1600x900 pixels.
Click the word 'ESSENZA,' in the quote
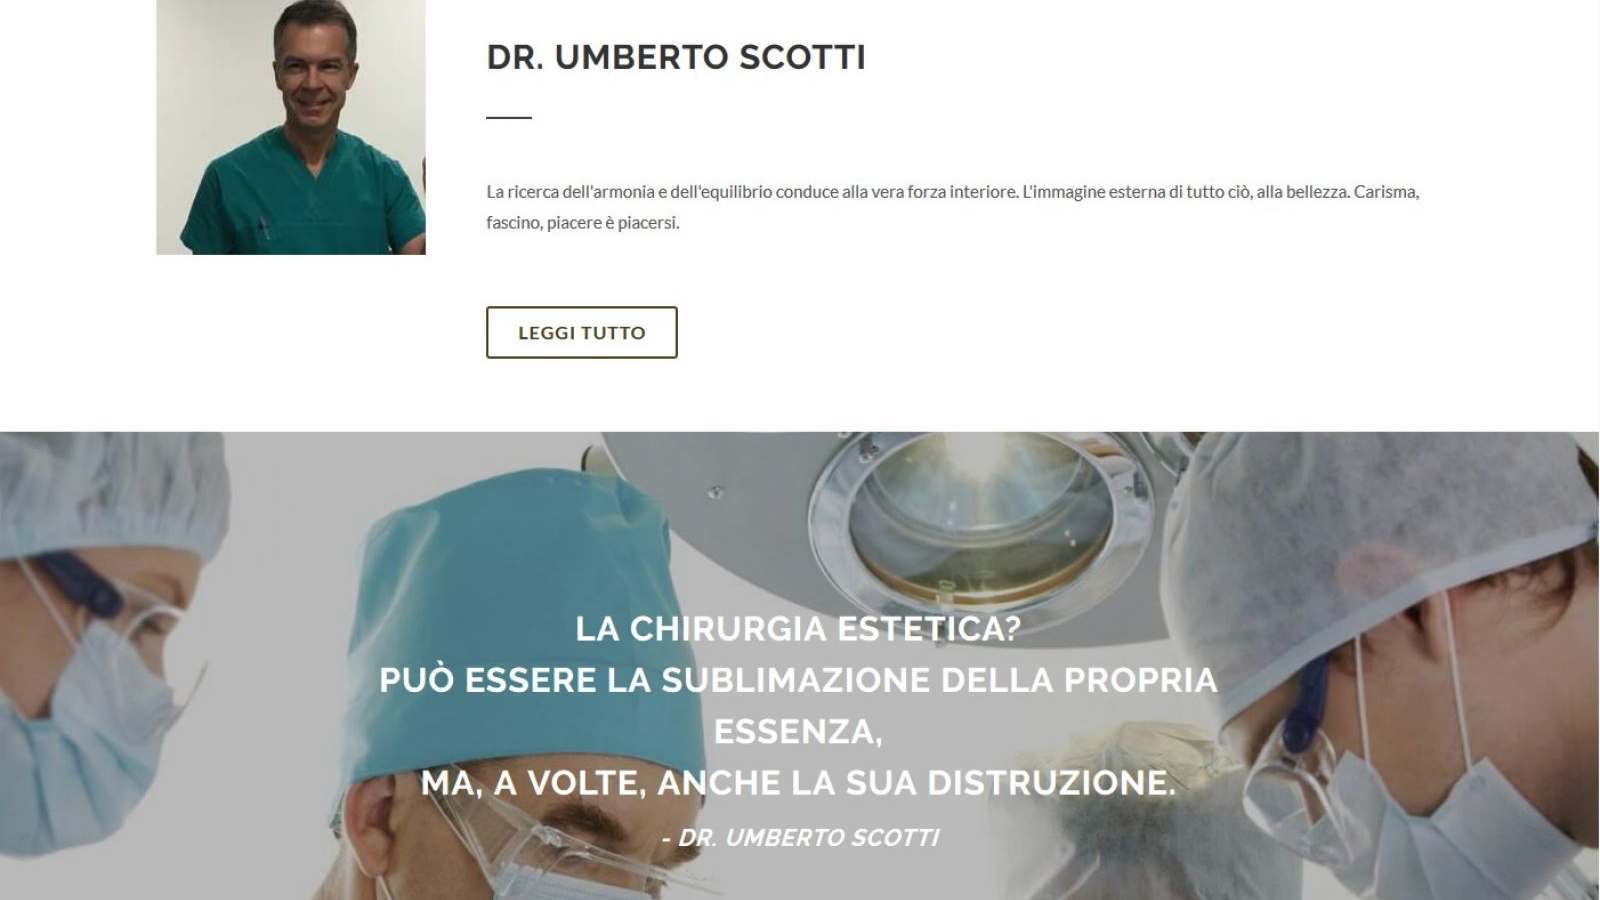[798, 732]
